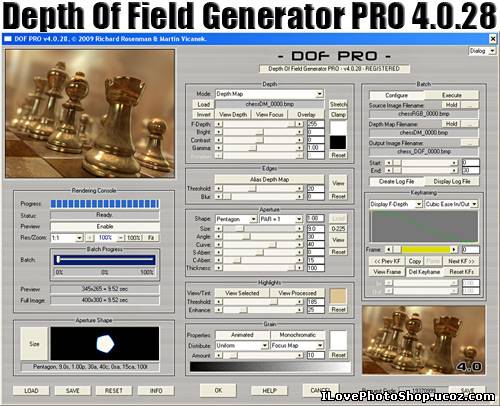Screen dimensions: 500x406
Task: Click the F-Depth slider track
Action: coord(259,124)
